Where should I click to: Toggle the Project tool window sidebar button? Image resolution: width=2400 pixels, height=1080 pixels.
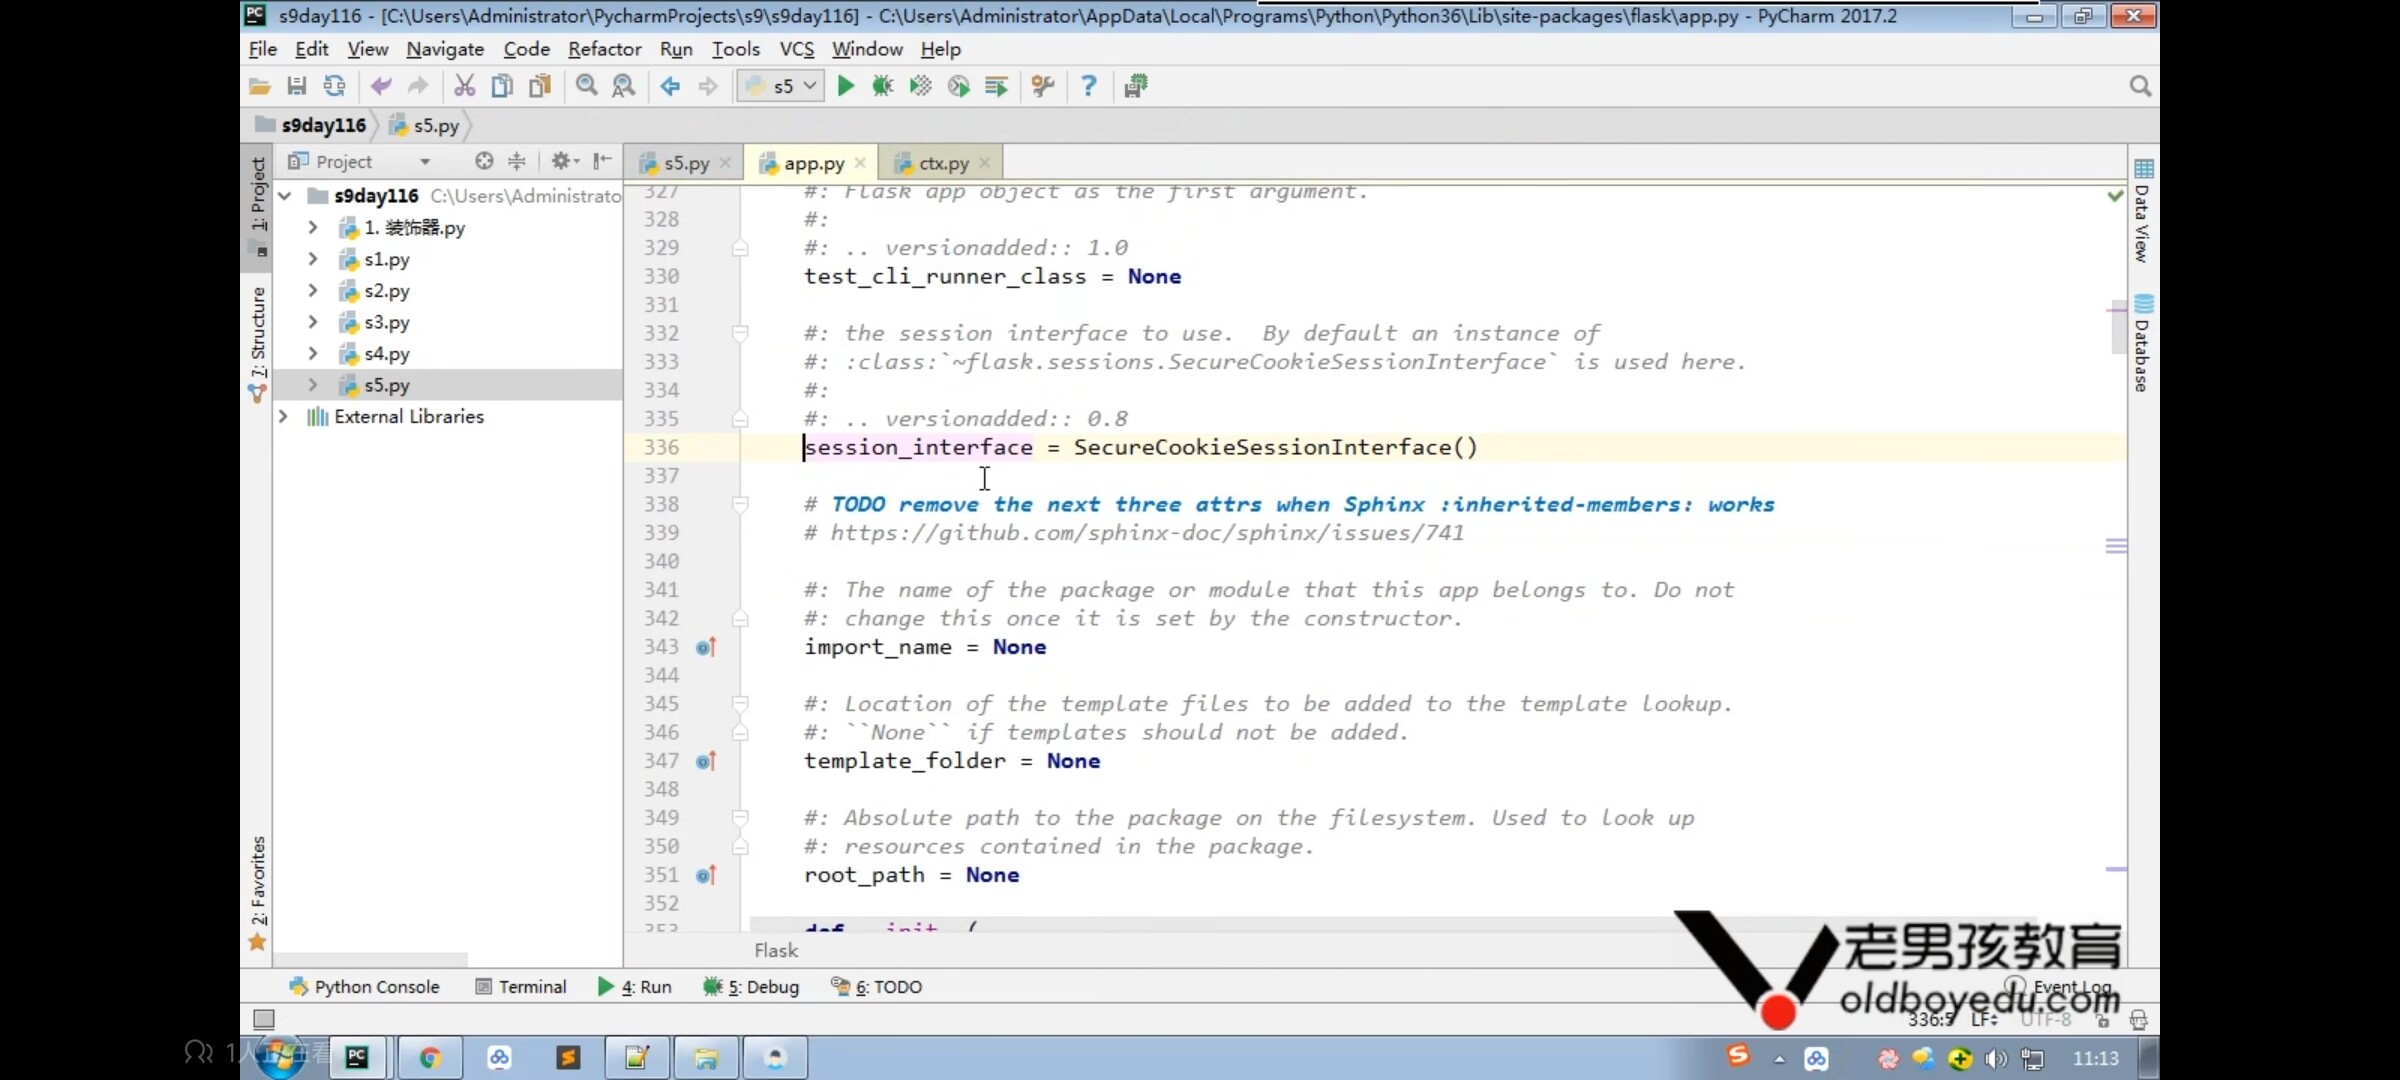click(258, 195)
